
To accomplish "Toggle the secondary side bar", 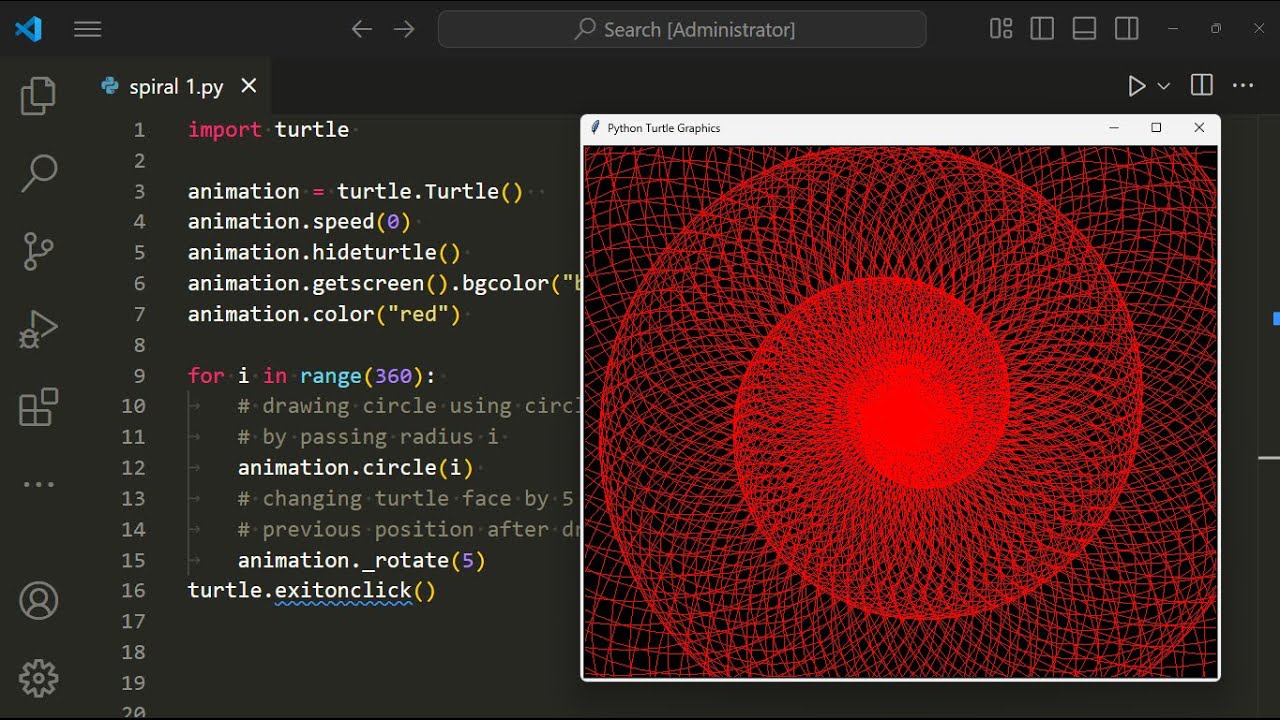I will [1126, 29].
